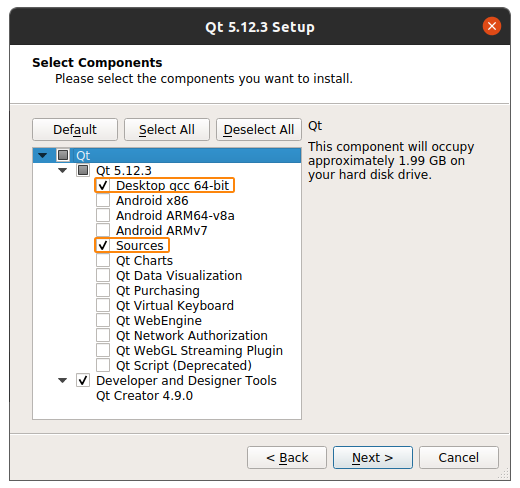
Task: Click the Deselect All button
Action: 259,129
